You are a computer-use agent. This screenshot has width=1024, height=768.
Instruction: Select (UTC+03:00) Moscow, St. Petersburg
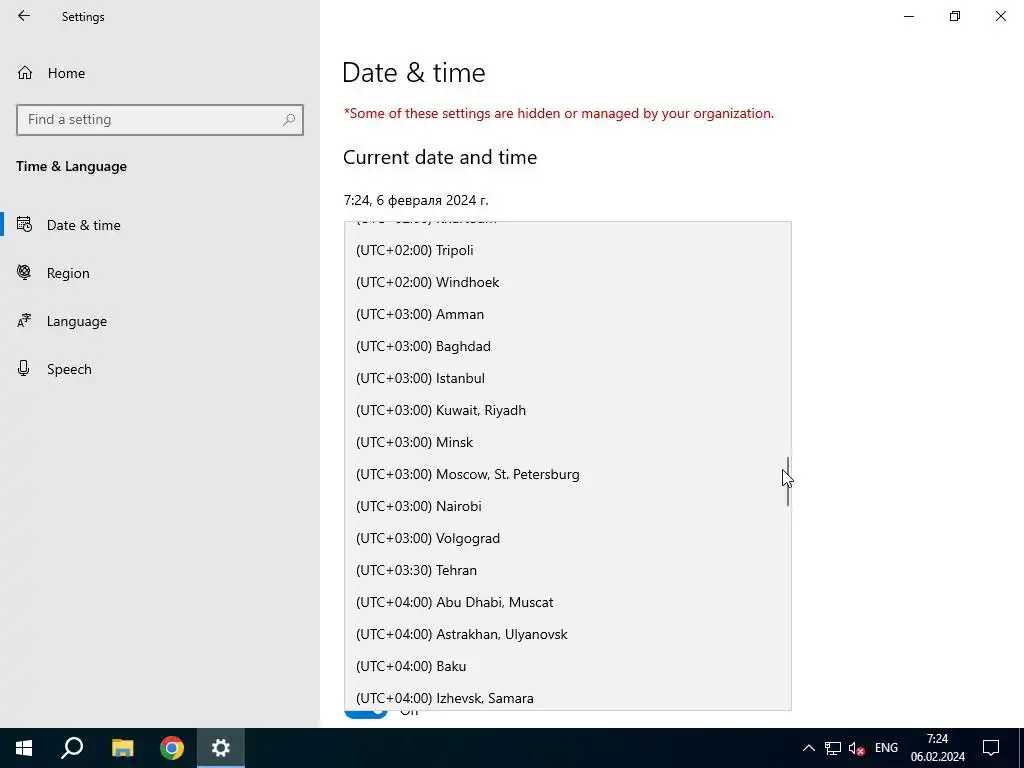point(568,474)
